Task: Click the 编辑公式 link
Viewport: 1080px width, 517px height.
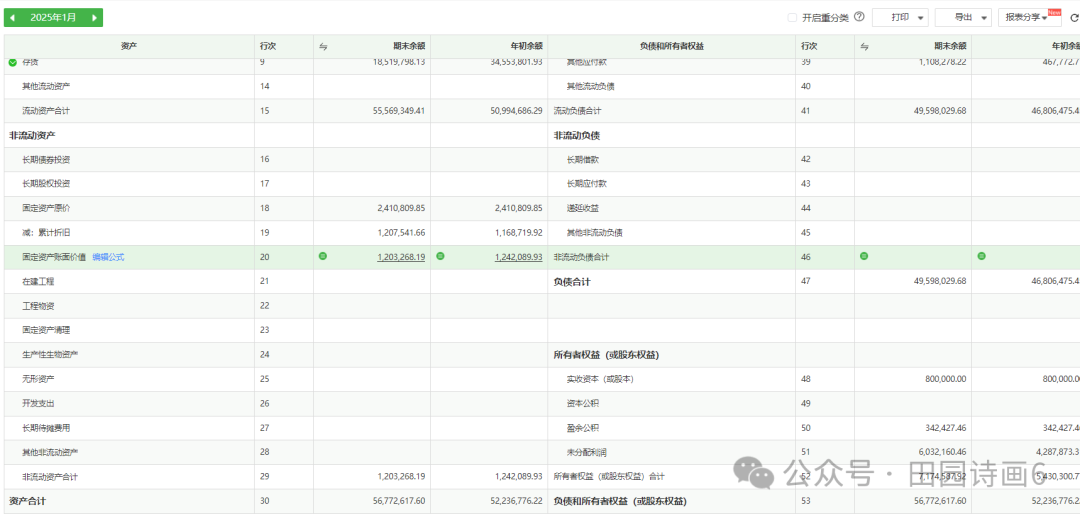Action: tap(108, 257)
